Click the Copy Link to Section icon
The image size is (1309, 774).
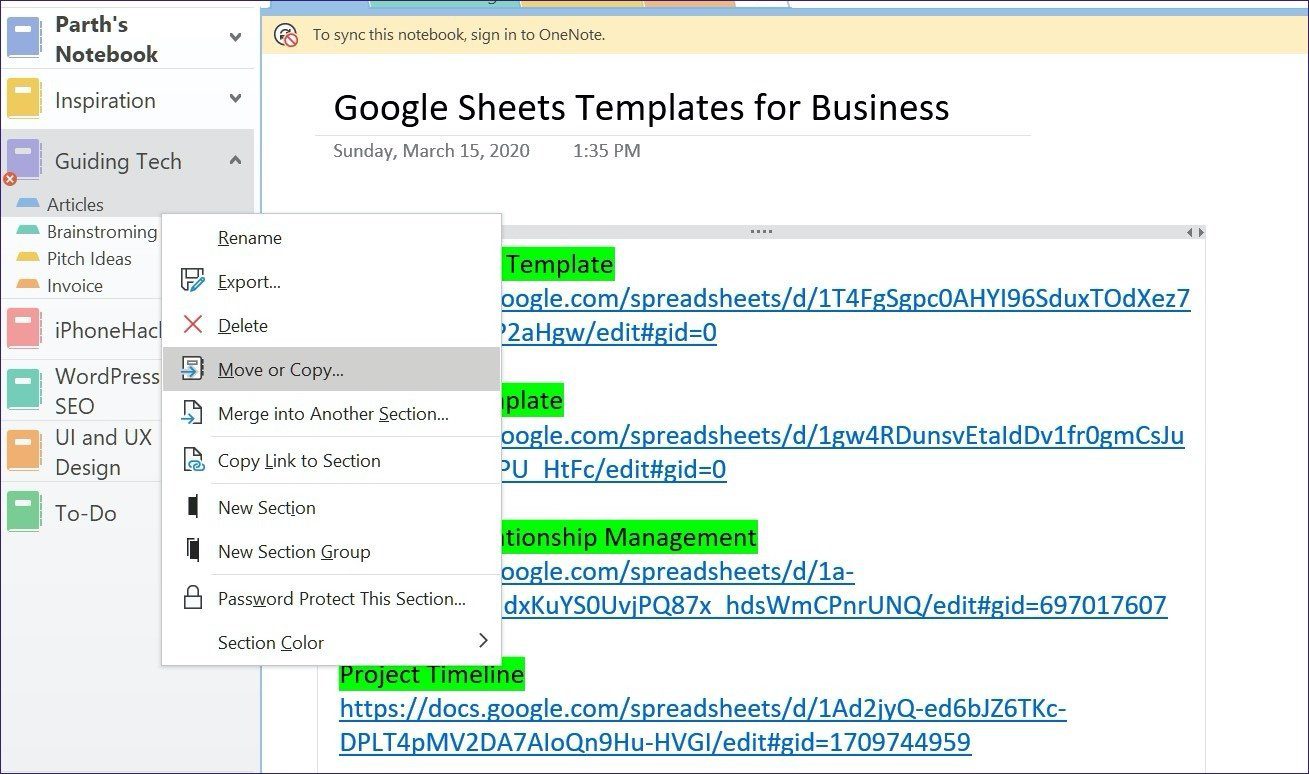tap(192, 460)
